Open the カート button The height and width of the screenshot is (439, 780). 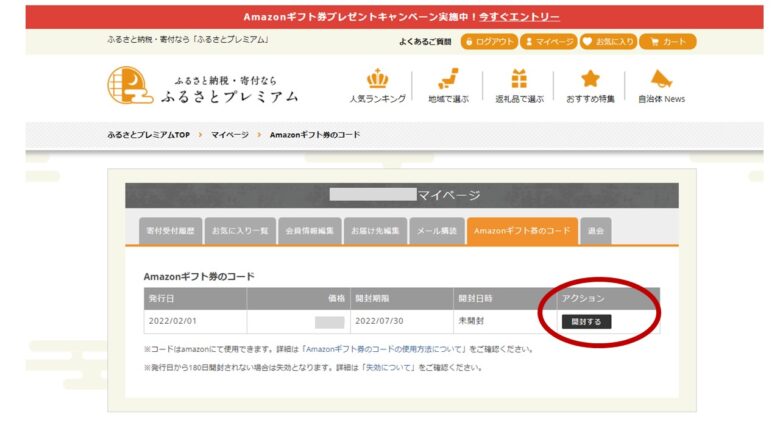pyautogui.click(x=668, y=42)
